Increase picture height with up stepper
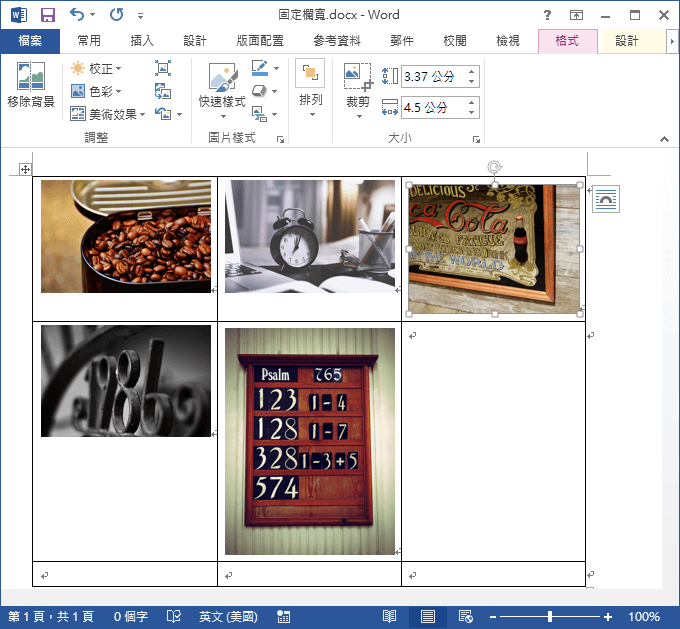 (x=472, y=71)
